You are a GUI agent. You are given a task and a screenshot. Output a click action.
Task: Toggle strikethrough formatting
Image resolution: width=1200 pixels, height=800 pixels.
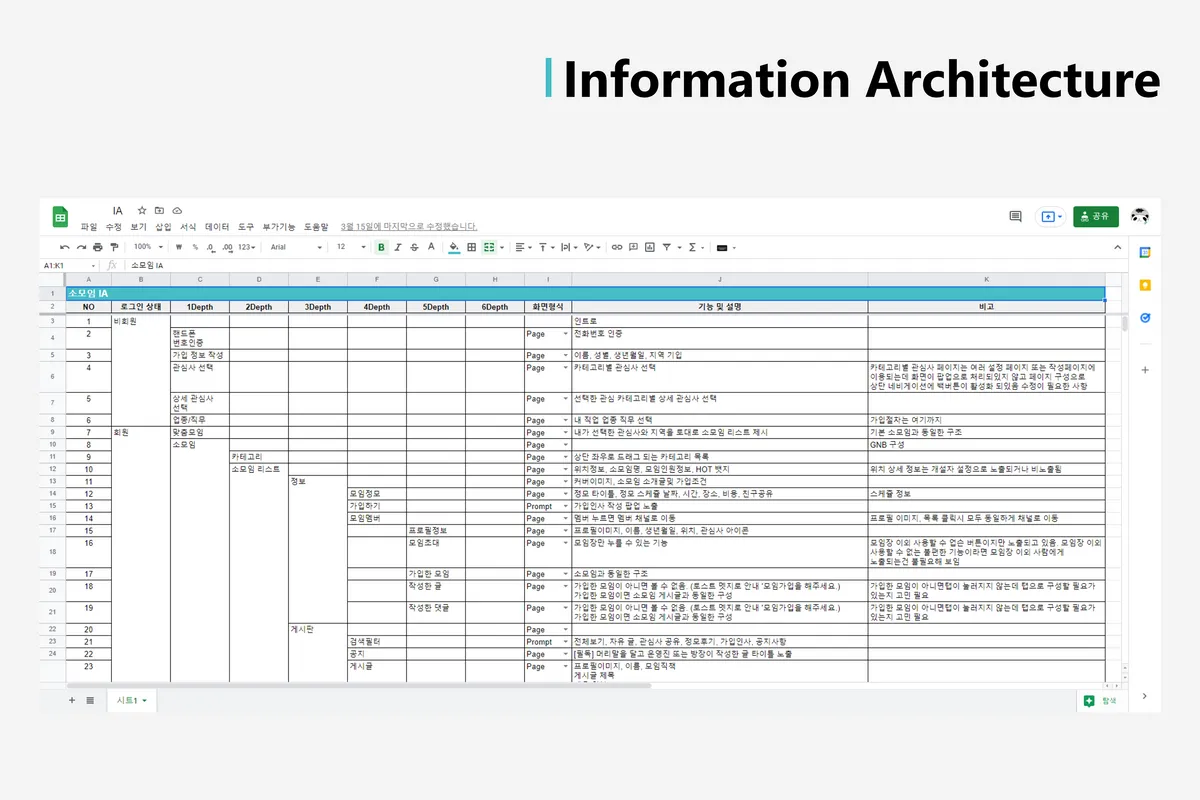414,247
